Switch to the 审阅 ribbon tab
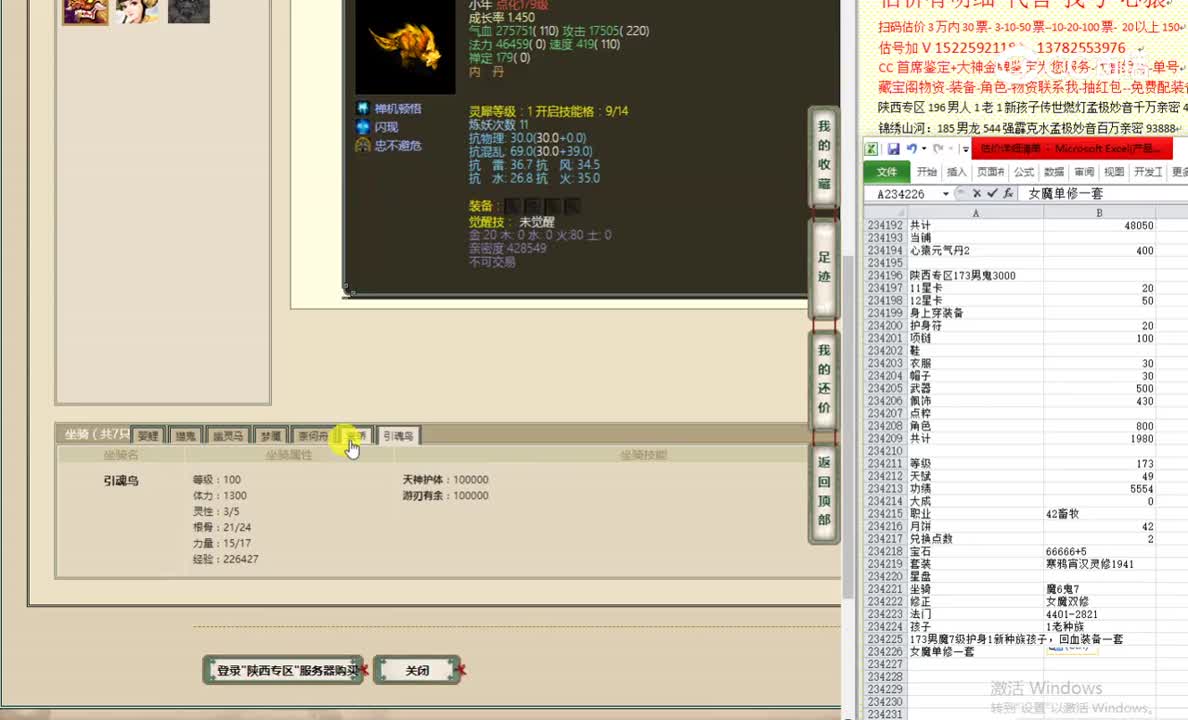The width and height of the screenshot is (1188, 720). 1084,172
